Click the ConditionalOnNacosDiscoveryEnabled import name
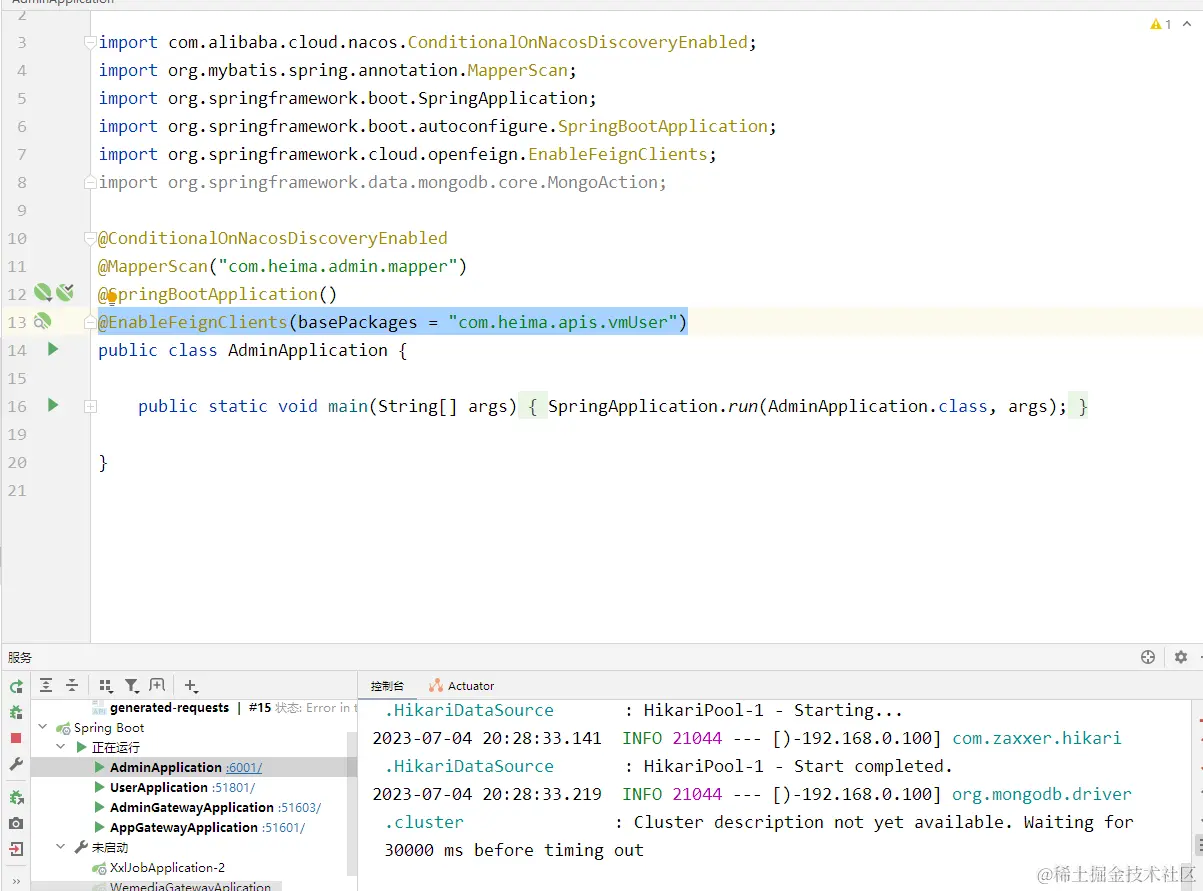Screen dimensions: 1203x891 point(577,42)
